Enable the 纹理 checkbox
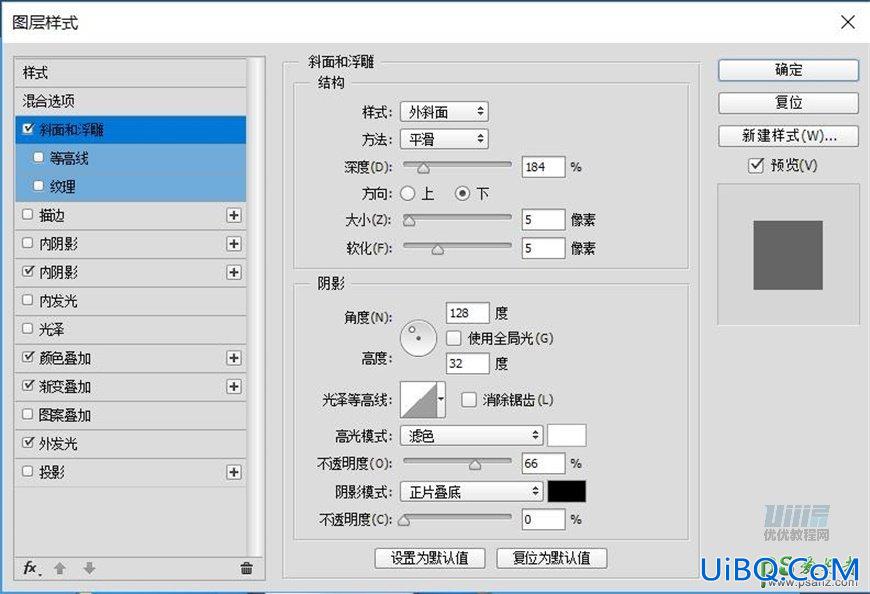This screenshot has width=870, height=594. tap(38, 186)
